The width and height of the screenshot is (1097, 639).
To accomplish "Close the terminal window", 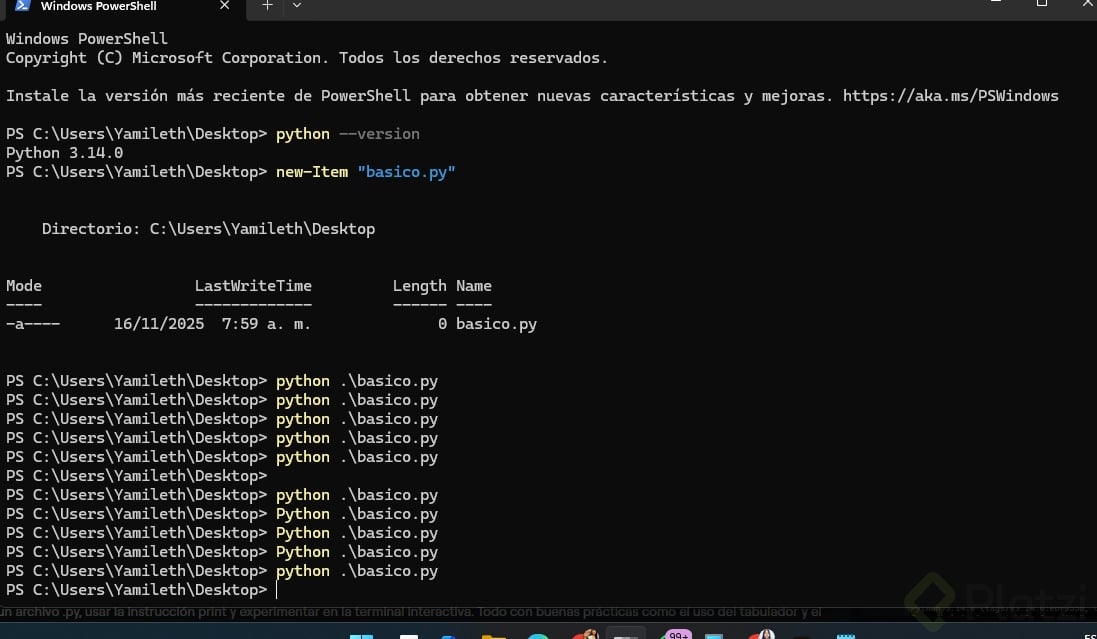I will 1088,4.
